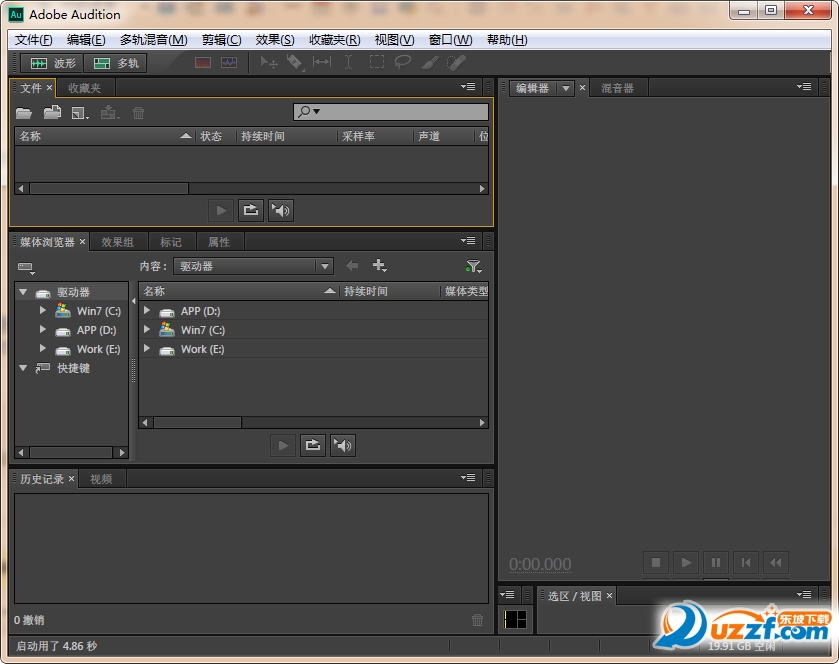The image size is (839, 664).
Task: Expand APP (D:) in left tree
Action: click(43, 330)
